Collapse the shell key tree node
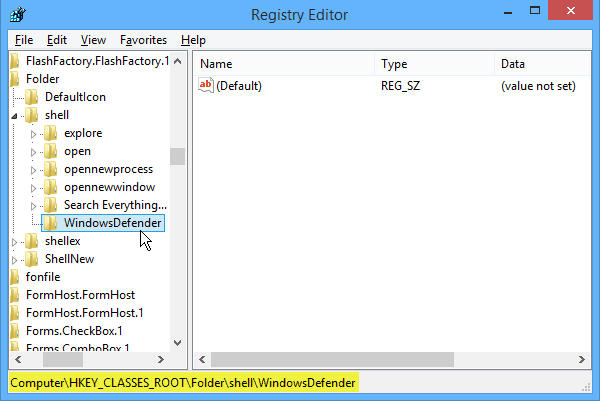The image size is (600, 401). [15, 116]
